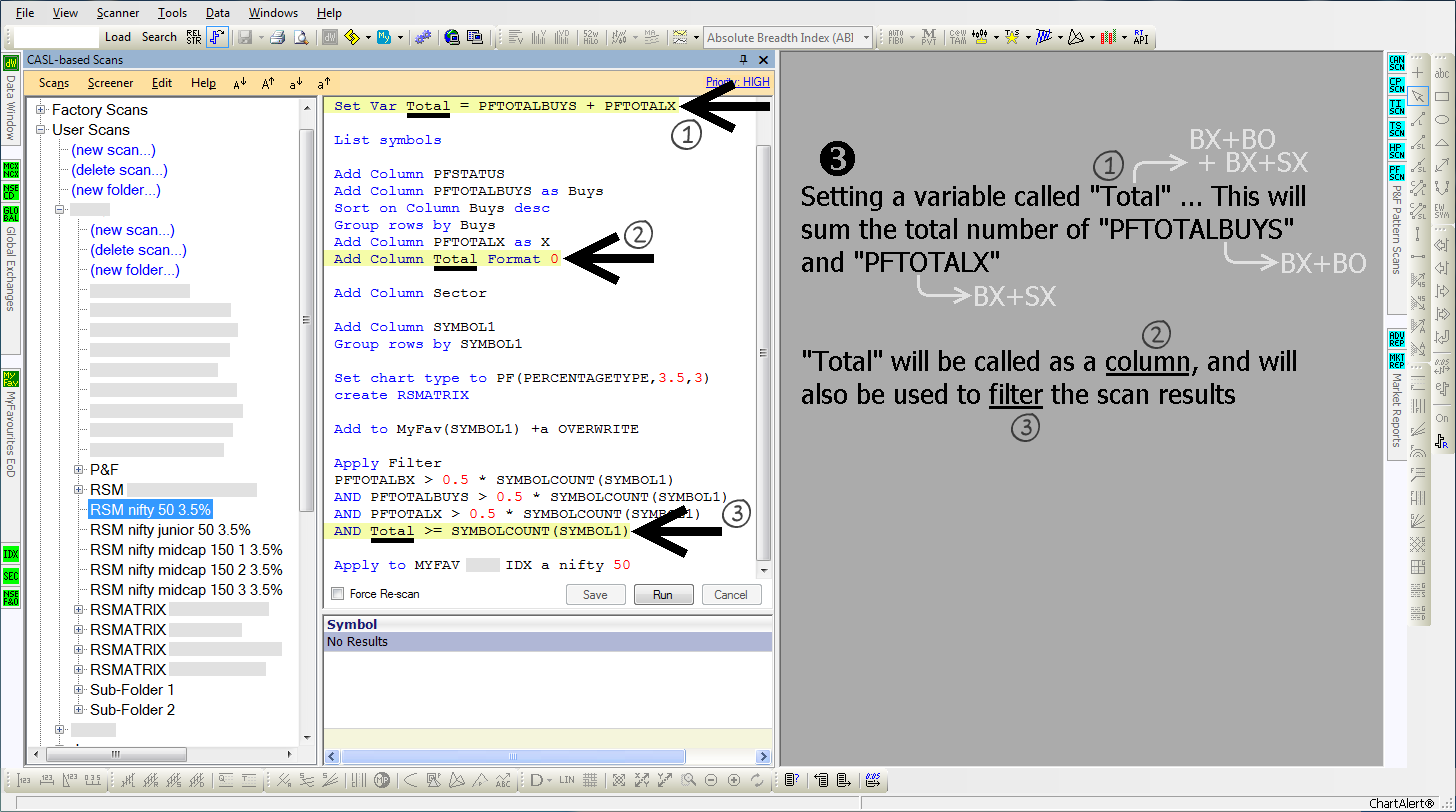Click the Priority: HIGH link
Image resolution: width=1456 pixels, height=812 pixels.
738,82
